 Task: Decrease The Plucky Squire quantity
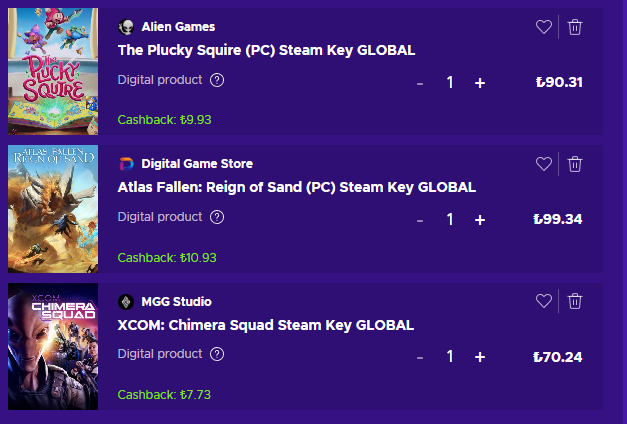(x=420, y=83)
